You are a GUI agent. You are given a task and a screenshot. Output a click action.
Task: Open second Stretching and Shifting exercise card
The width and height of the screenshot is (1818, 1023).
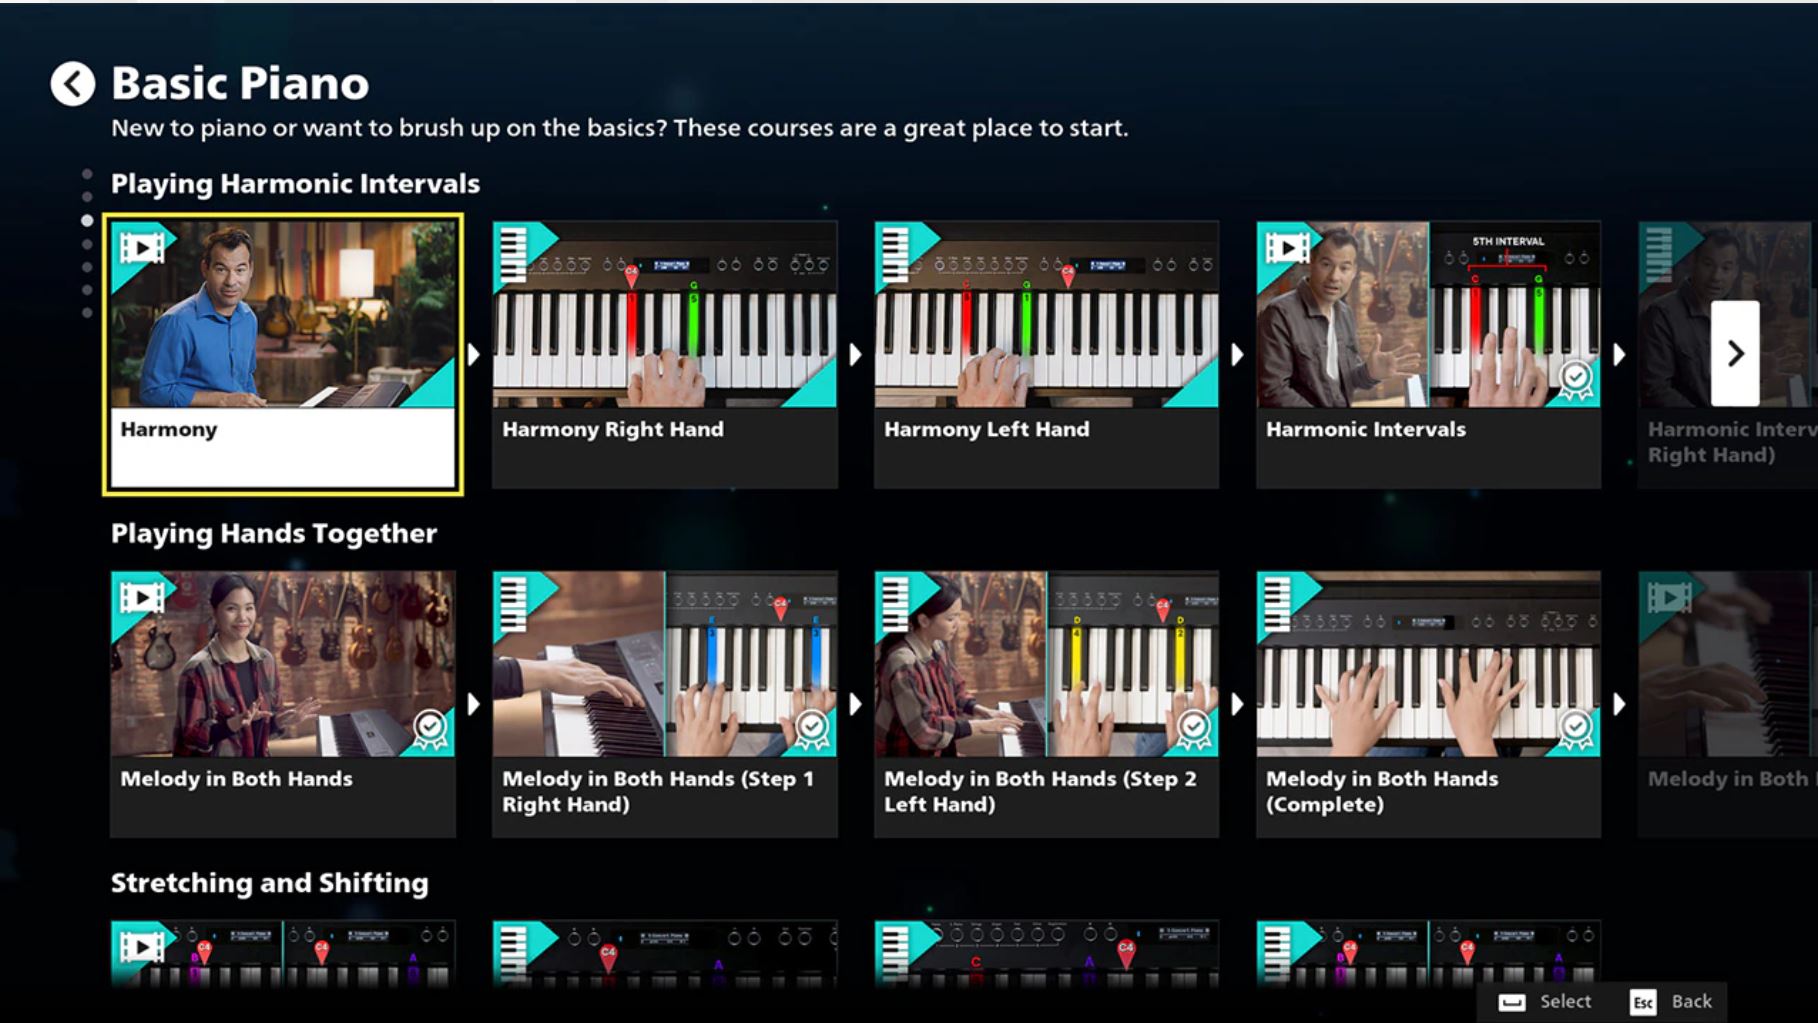(x=665, y=954)
